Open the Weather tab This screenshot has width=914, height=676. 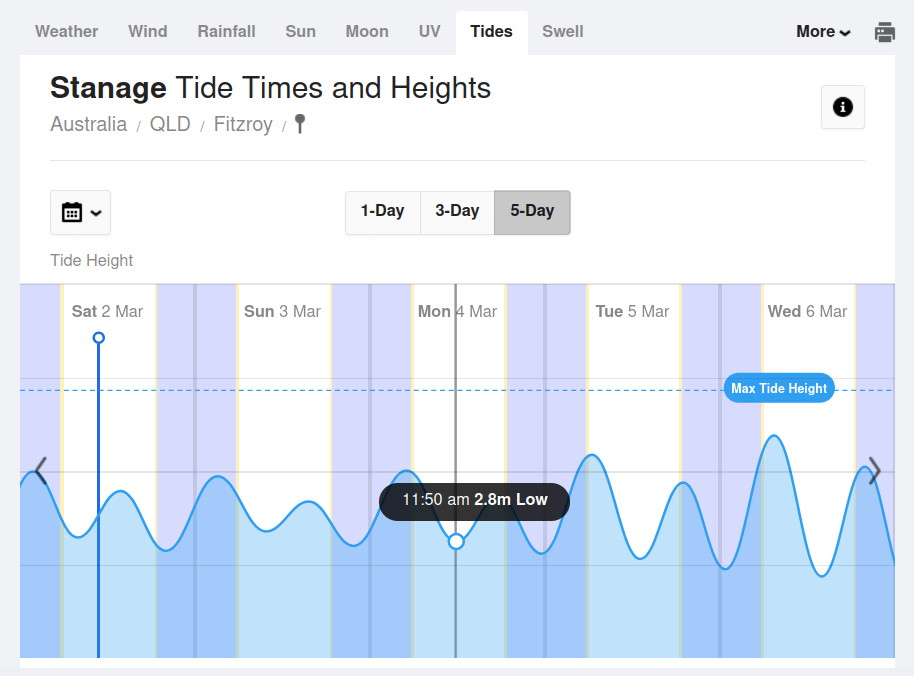[67, 32]
